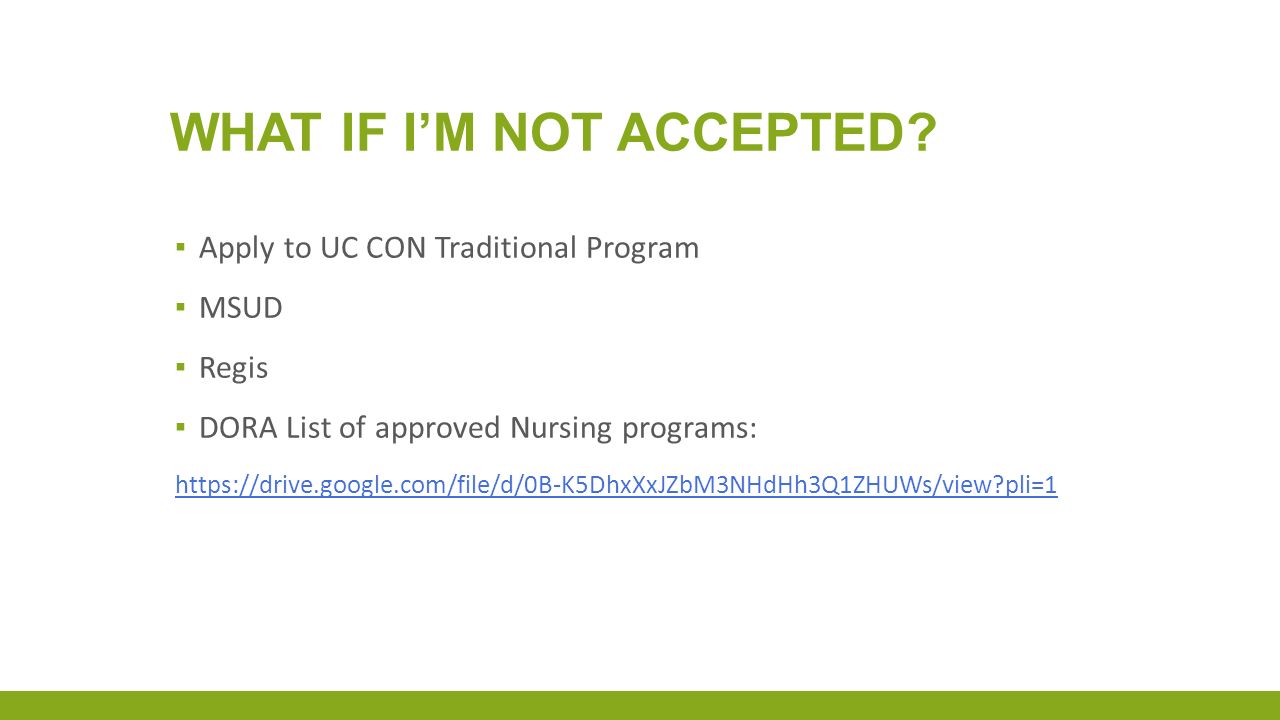Click the word 'Program' in first bullet
The height and width of the screenshot is (720, 1280).
click(x=642, y=248)
